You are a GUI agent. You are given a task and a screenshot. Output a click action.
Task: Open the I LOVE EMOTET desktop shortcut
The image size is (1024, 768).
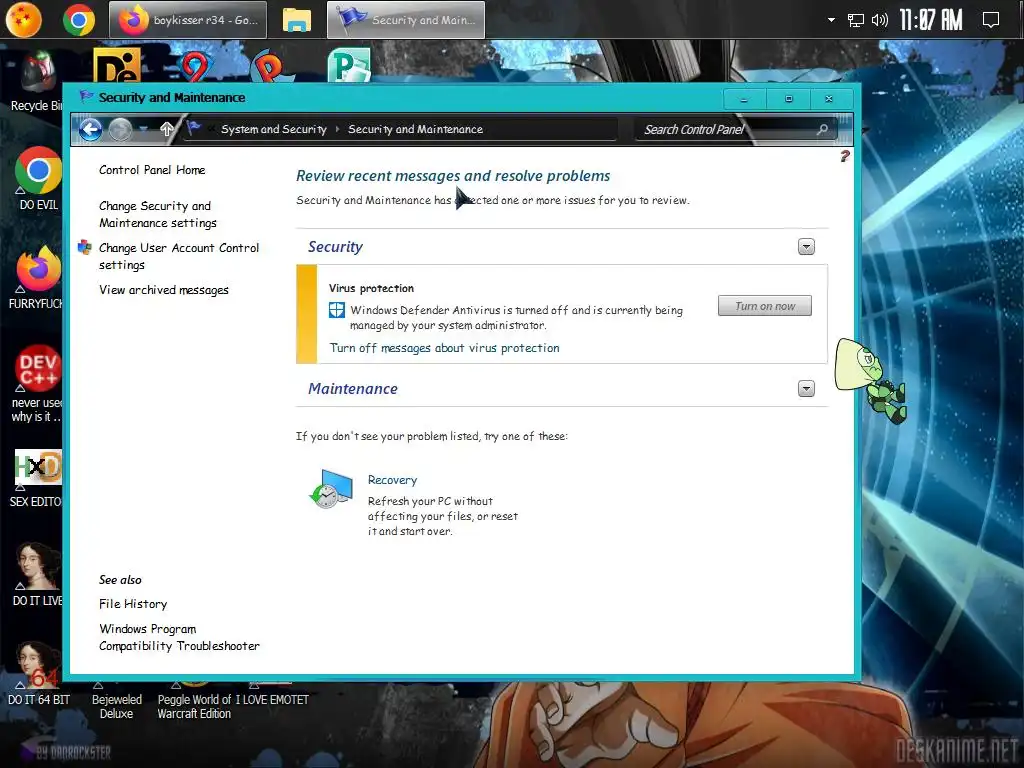pos(272,693)
